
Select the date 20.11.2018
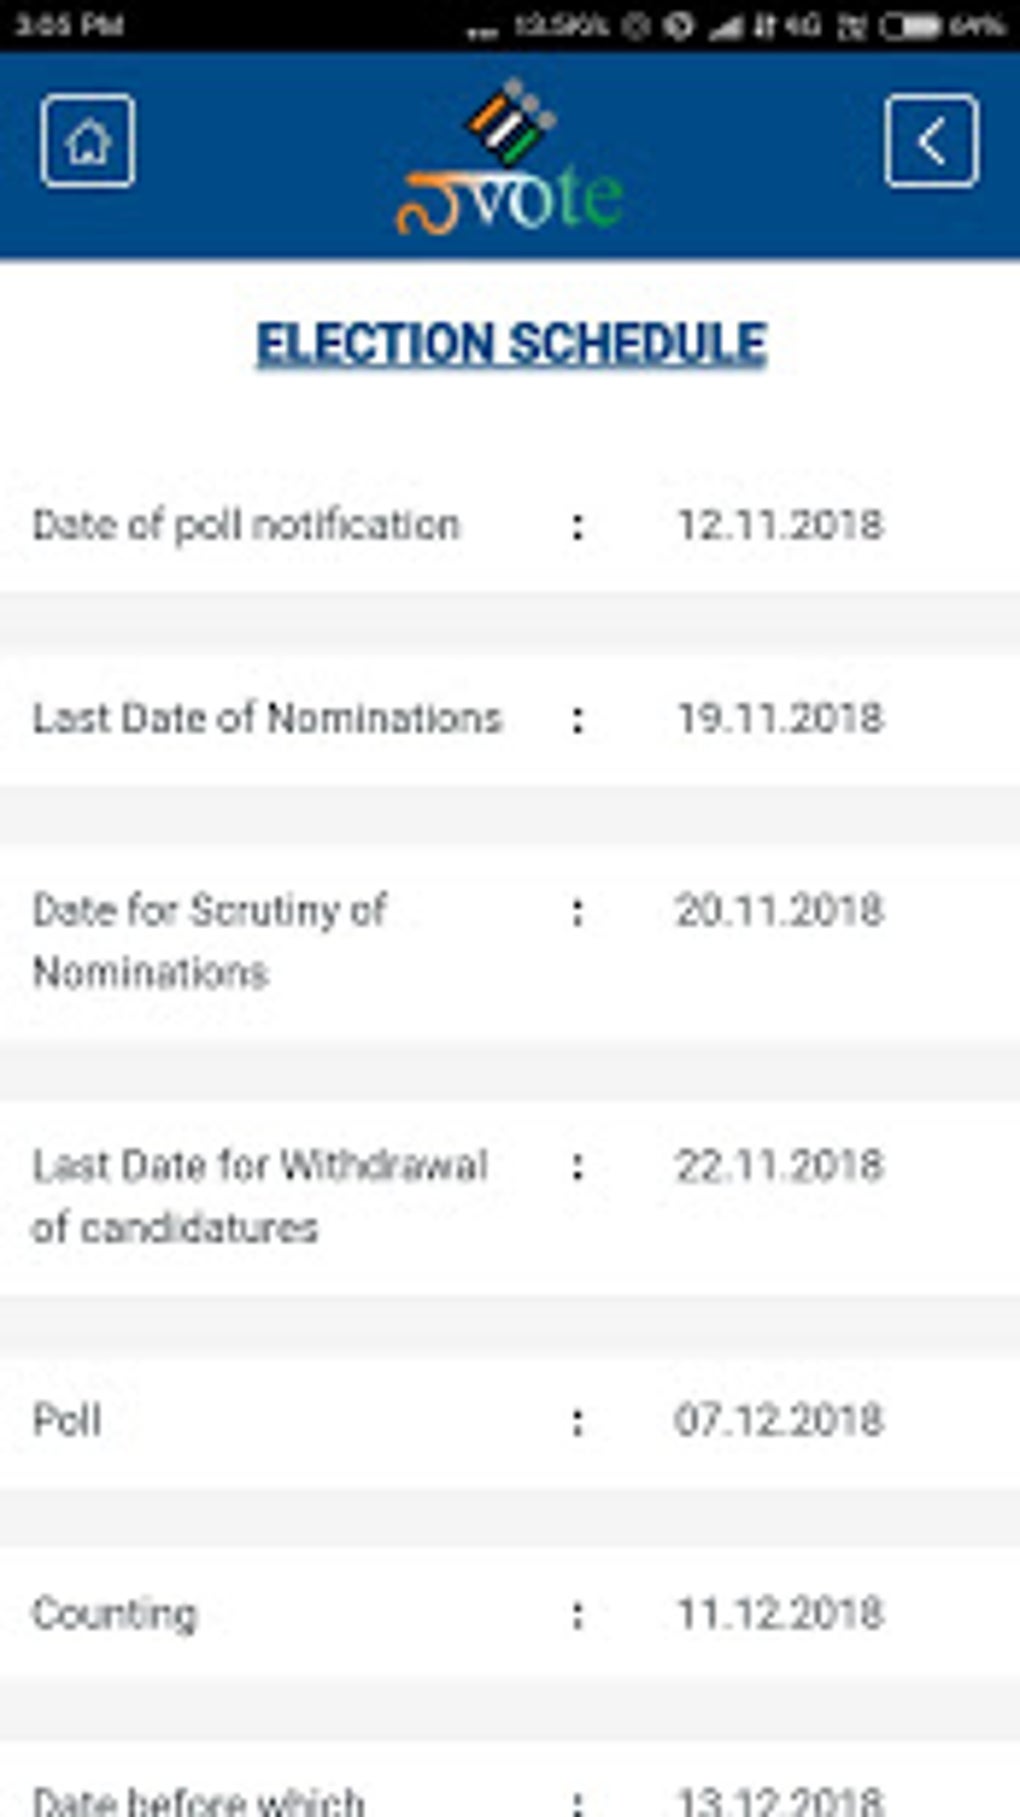(x=780, y=910)
